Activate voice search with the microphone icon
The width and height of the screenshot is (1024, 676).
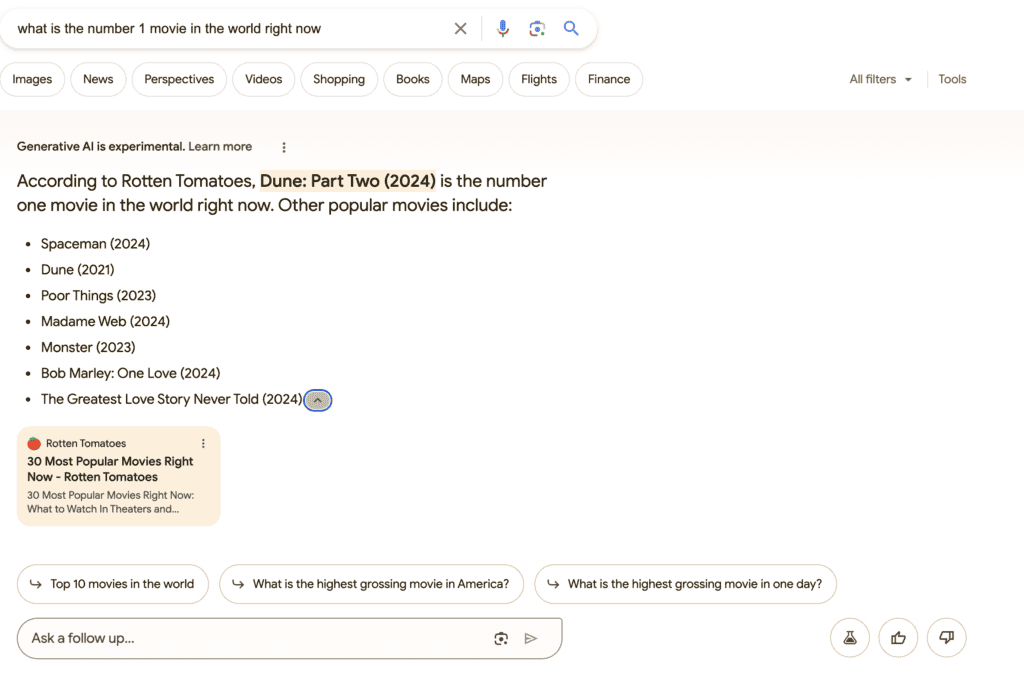click(x=503, y=28)
